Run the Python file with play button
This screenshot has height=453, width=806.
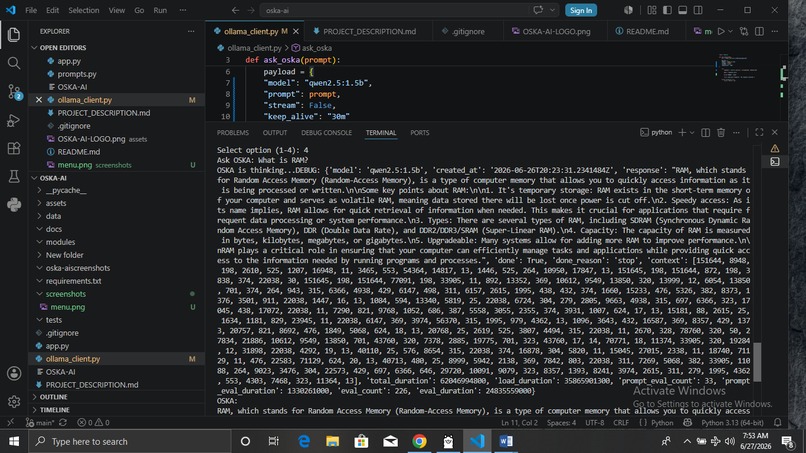click(x=721, y=31)
